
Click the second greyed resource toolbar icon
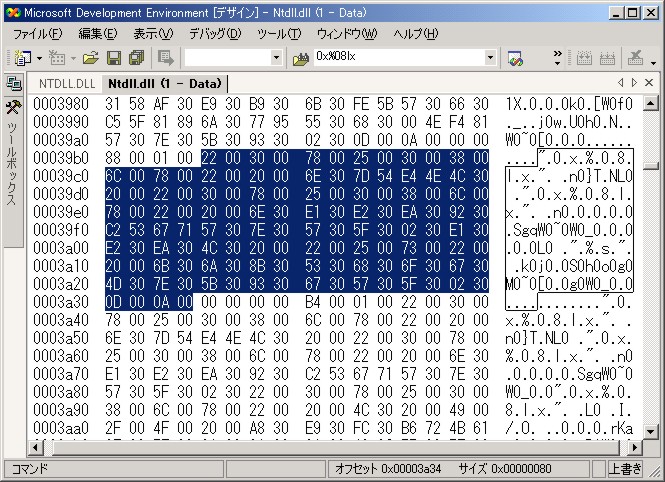607,58
